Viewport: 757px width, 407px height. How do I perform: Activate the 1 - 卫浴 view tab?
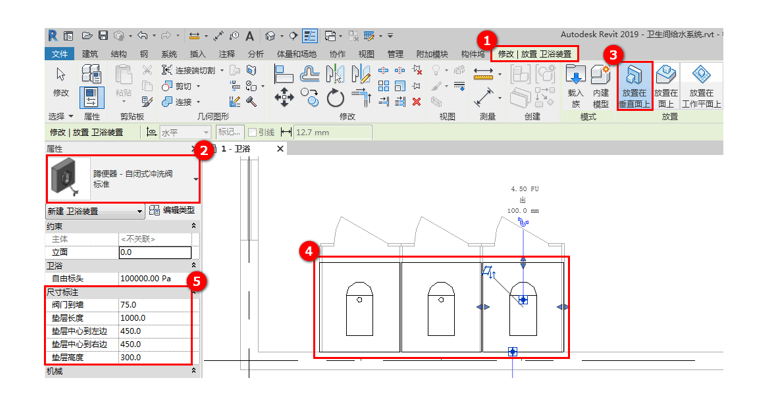(x=236, y=149)
